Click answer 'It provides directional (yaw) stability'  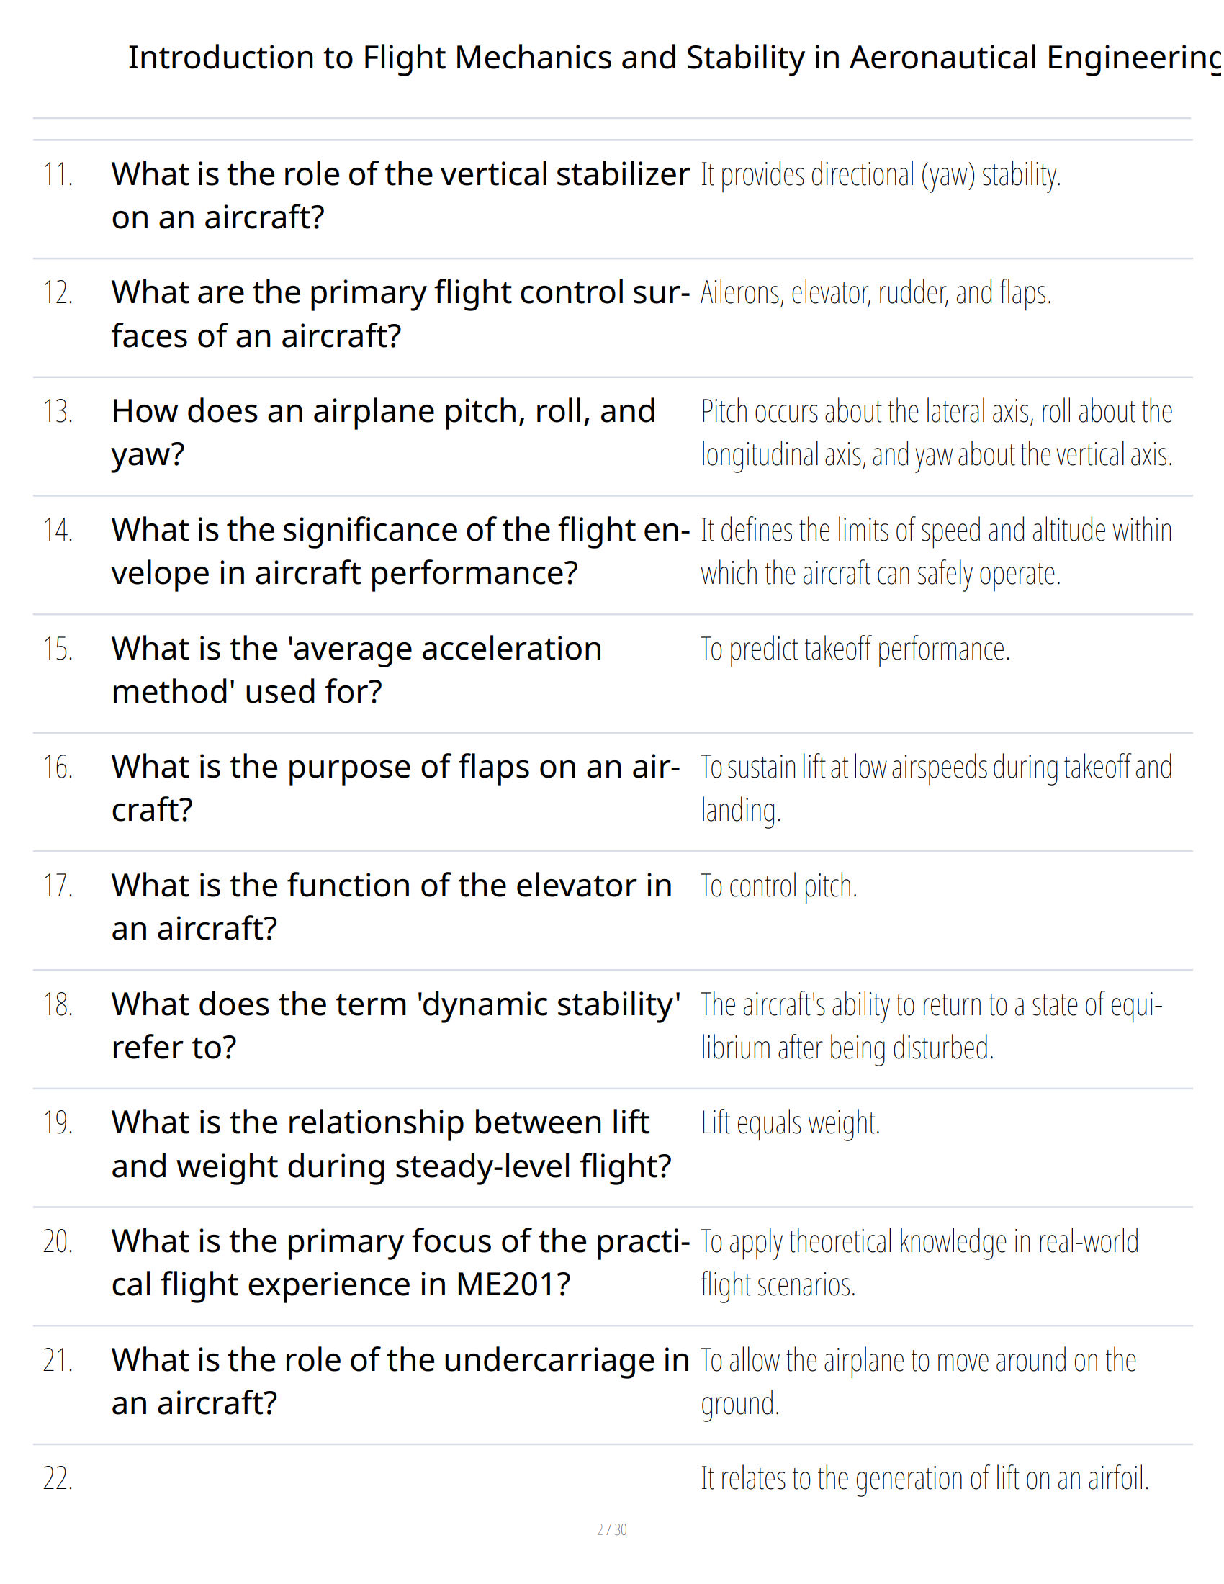(880, 175)
